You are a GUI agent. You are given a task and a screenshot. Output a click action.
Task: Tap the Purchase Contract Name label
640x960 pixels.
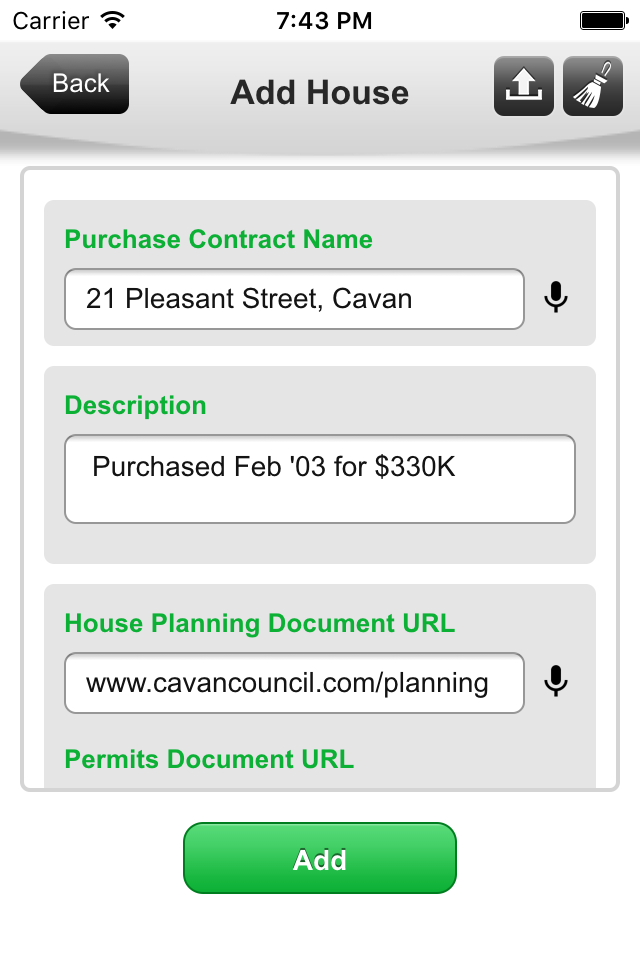click(219, 239)
